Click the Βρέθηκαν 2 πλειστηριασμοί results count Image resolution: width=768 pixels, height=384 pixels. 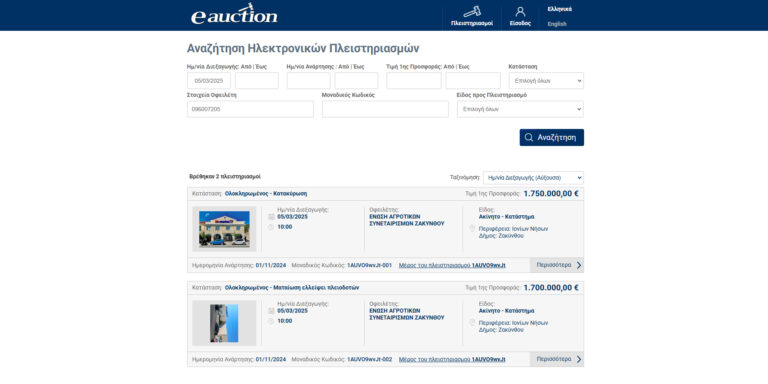[225, 176]
